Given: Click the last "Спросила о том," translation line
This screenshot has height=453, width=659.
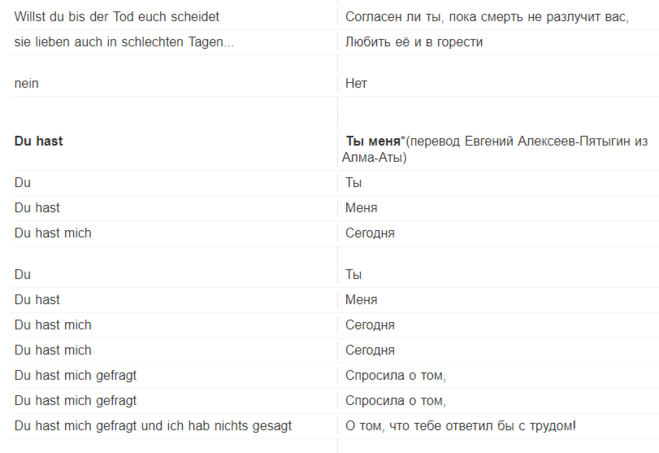Looking at the screenshot, I should [x=395, y=401].
